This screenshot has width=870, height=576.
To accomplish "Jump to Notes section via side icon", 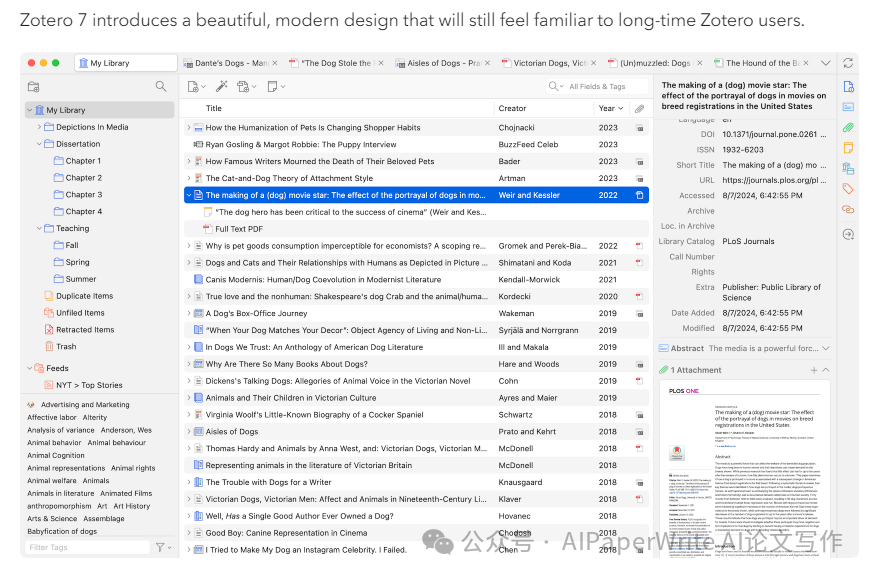I will (848, 148).
